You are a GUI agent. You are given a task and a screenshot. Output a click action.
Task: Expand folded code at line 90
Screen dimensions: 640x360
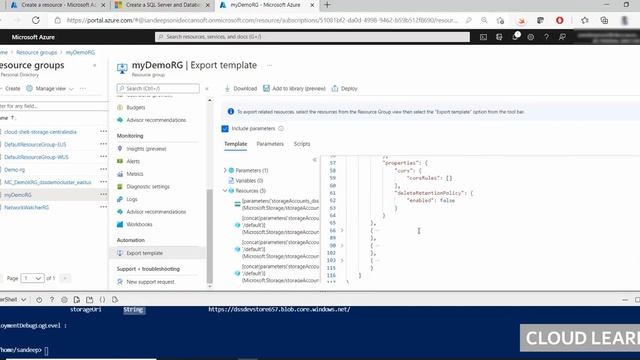(342, 245)
